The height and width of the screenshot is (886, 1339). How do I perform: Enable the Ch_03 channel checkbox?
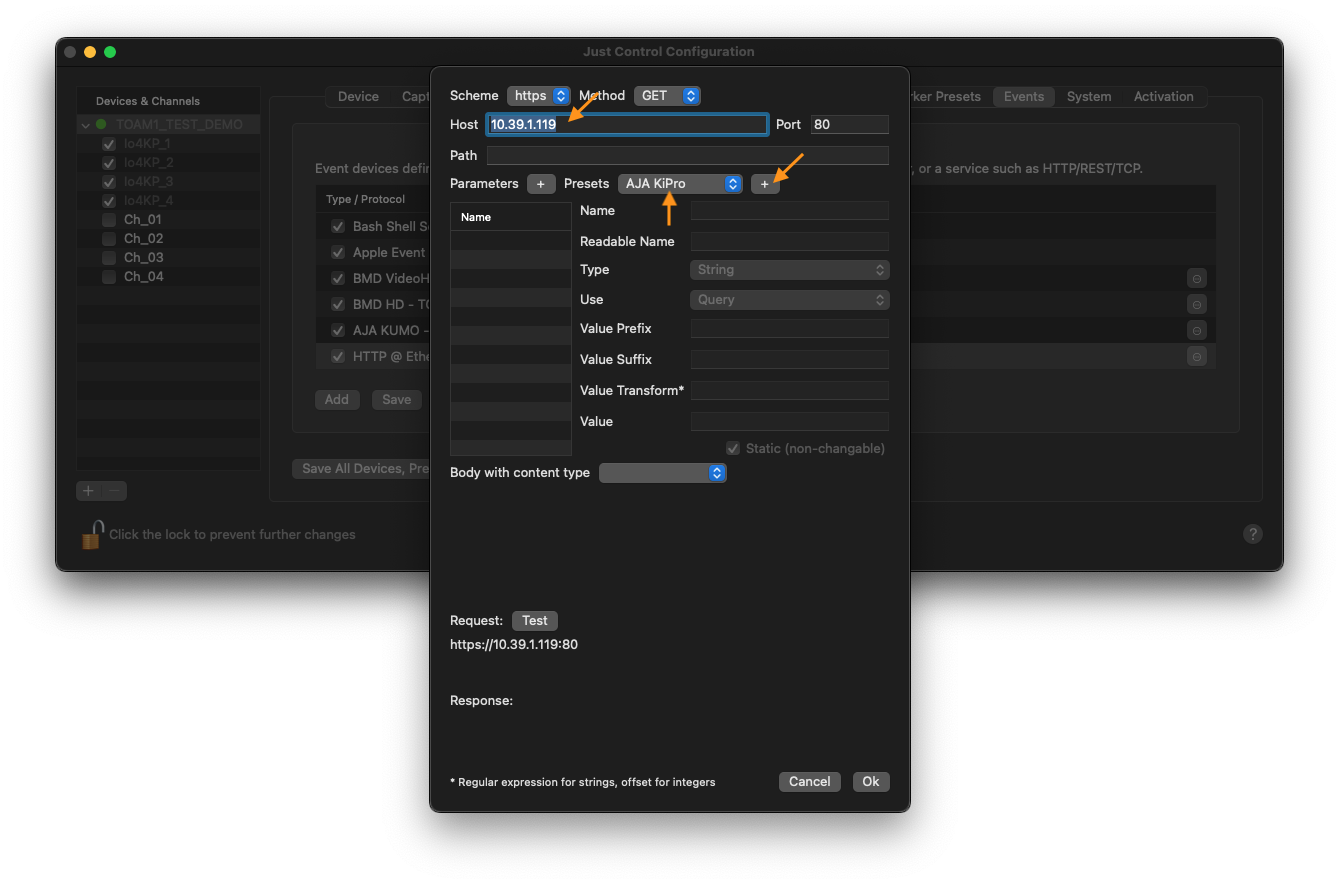pyautogui.click(x=109, y=258)
